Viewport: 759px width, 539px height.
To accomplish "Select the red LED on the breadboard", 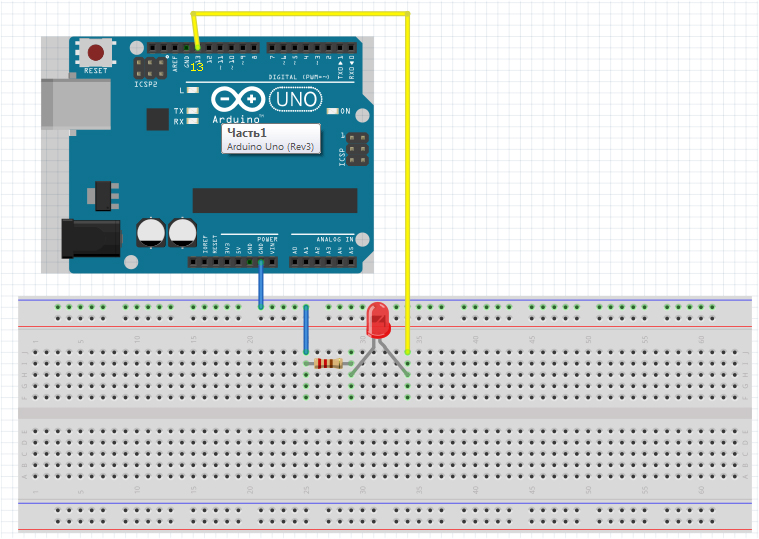I will tap(378, 320).
